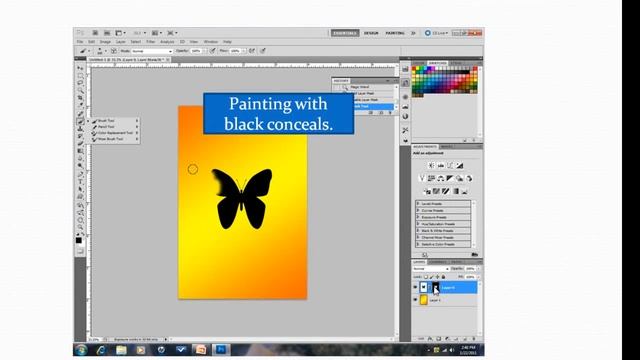
Task: Open the Image menu
Action: [105, 42]
